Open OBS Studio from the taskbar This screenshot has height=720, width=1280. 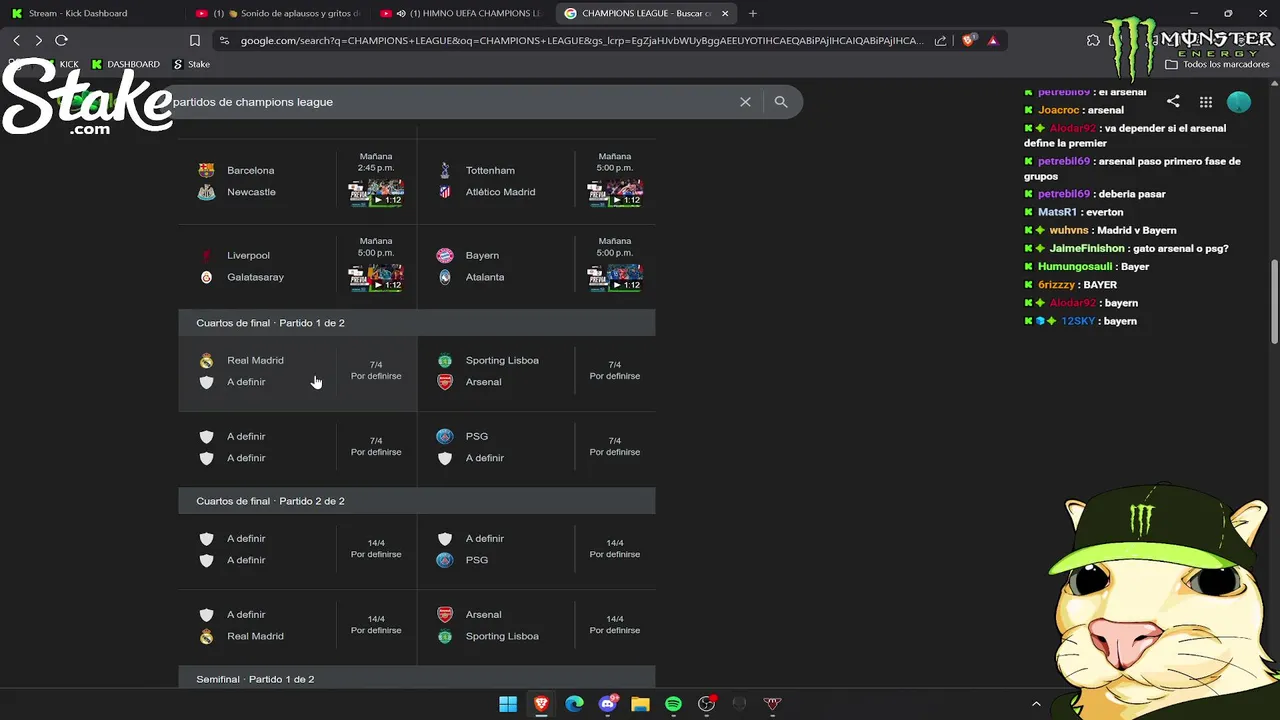[707, 704]
